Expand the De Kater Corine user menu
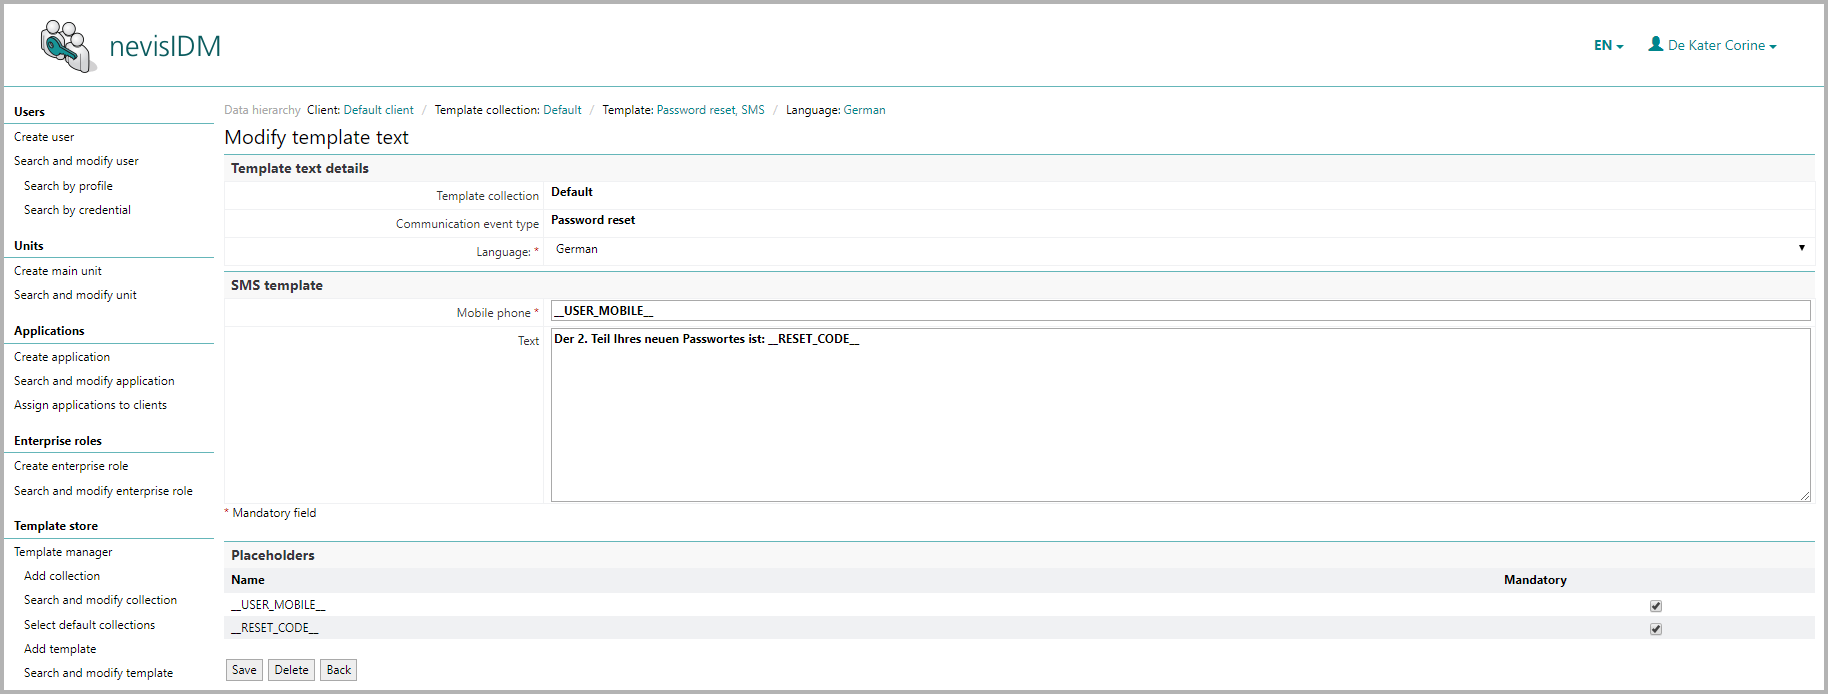 (x=1721, y=46)
